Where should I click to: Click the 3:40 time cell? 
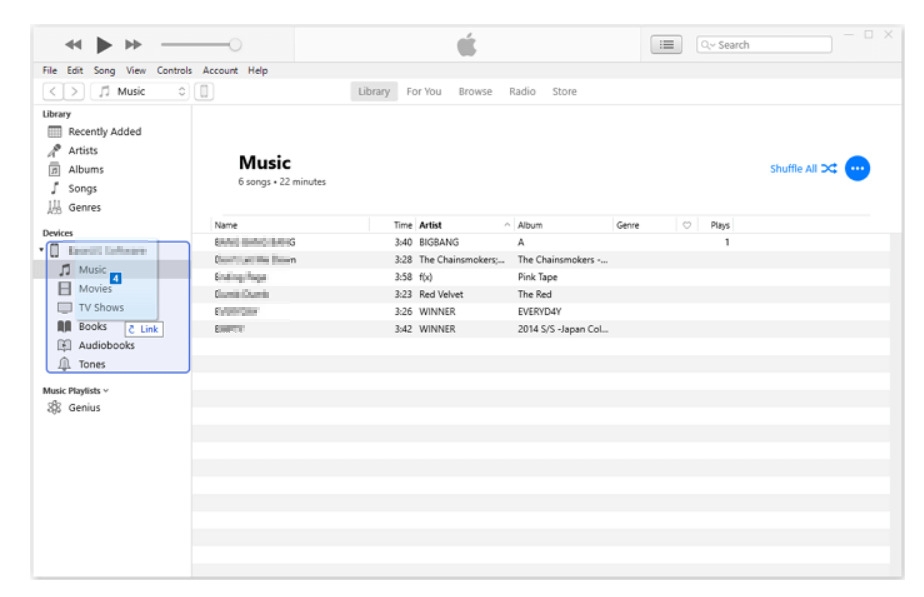click(403, 242)
